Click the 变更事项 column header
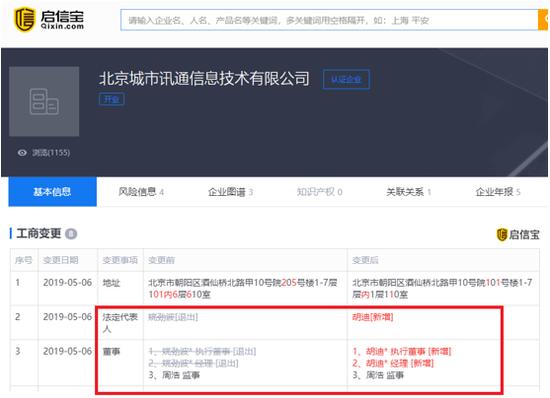 120,260
